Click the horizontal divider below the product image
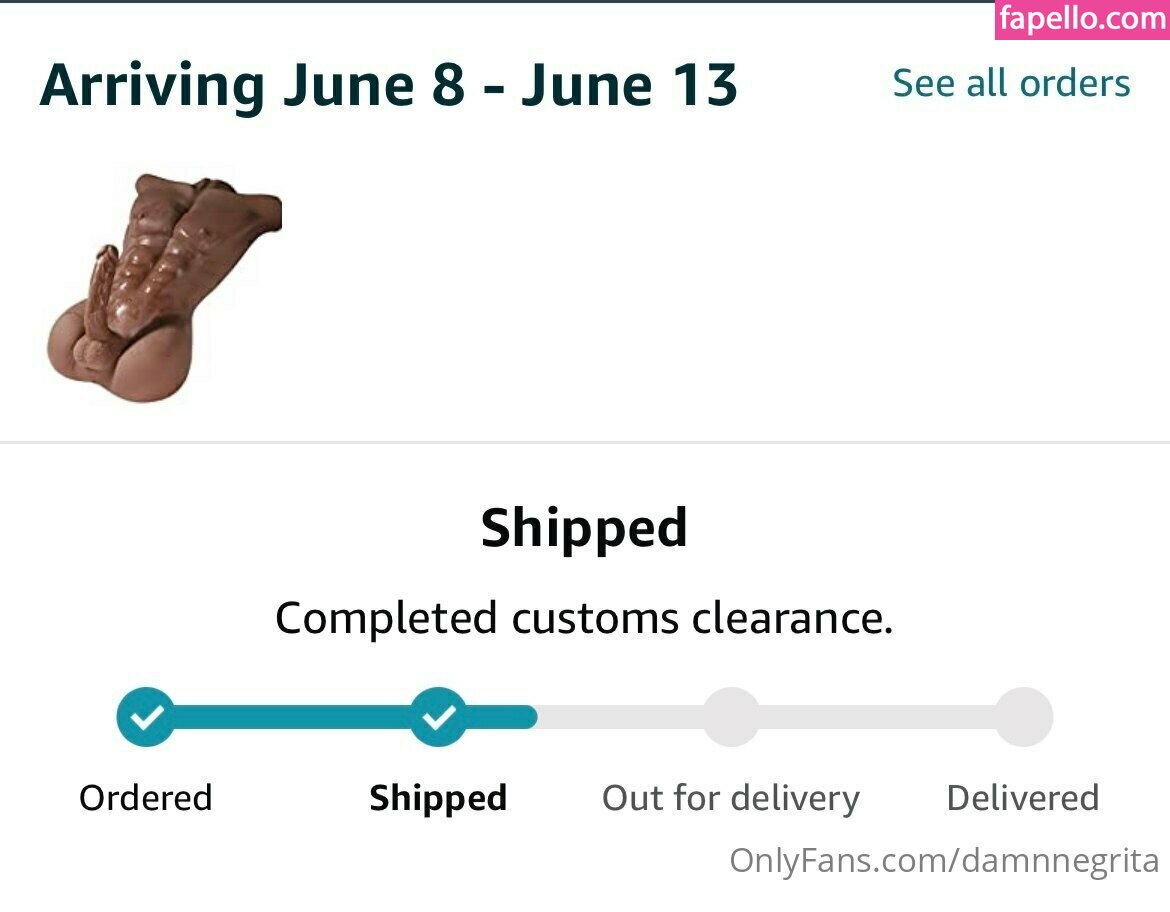Image resolution: width=1170 pixels, height=912 pixels. coord(585,441)
